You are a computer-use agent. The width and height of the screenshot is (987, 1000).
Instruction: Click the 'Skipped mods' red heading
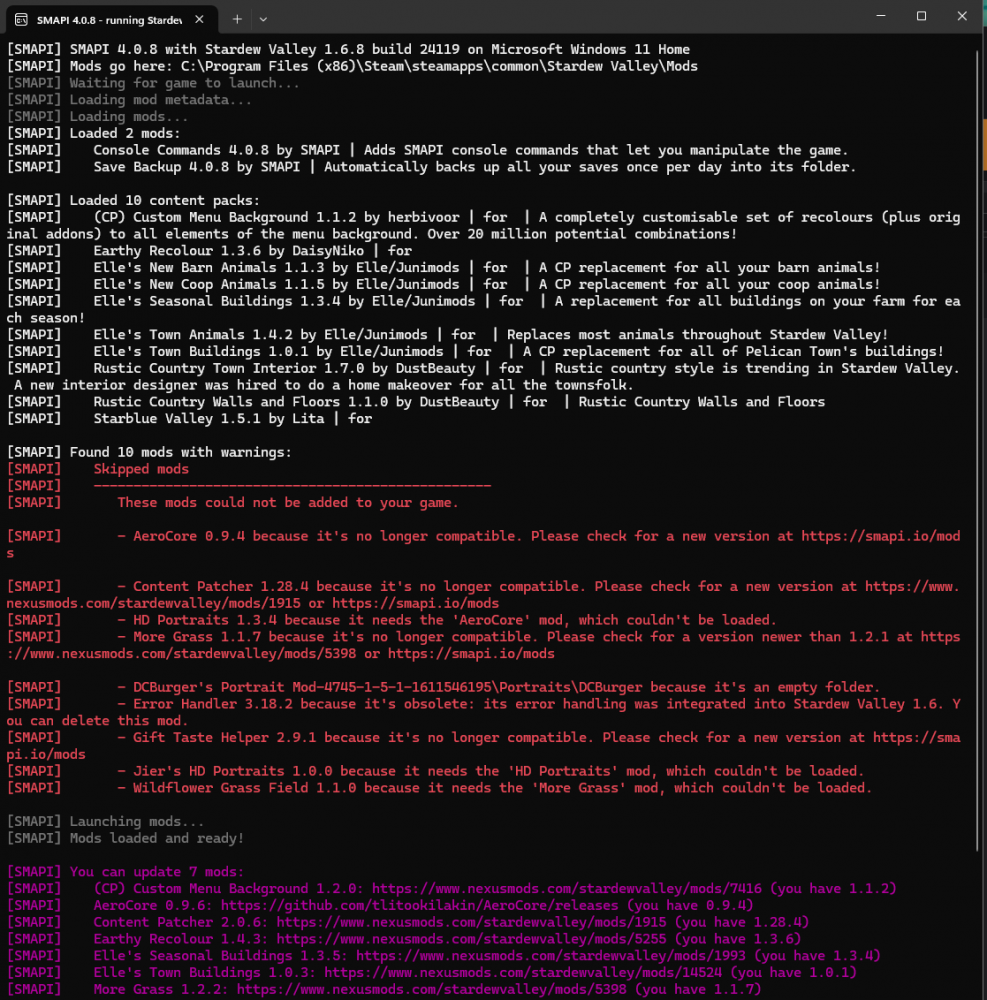pyautogui.click(x=141, y=469)
